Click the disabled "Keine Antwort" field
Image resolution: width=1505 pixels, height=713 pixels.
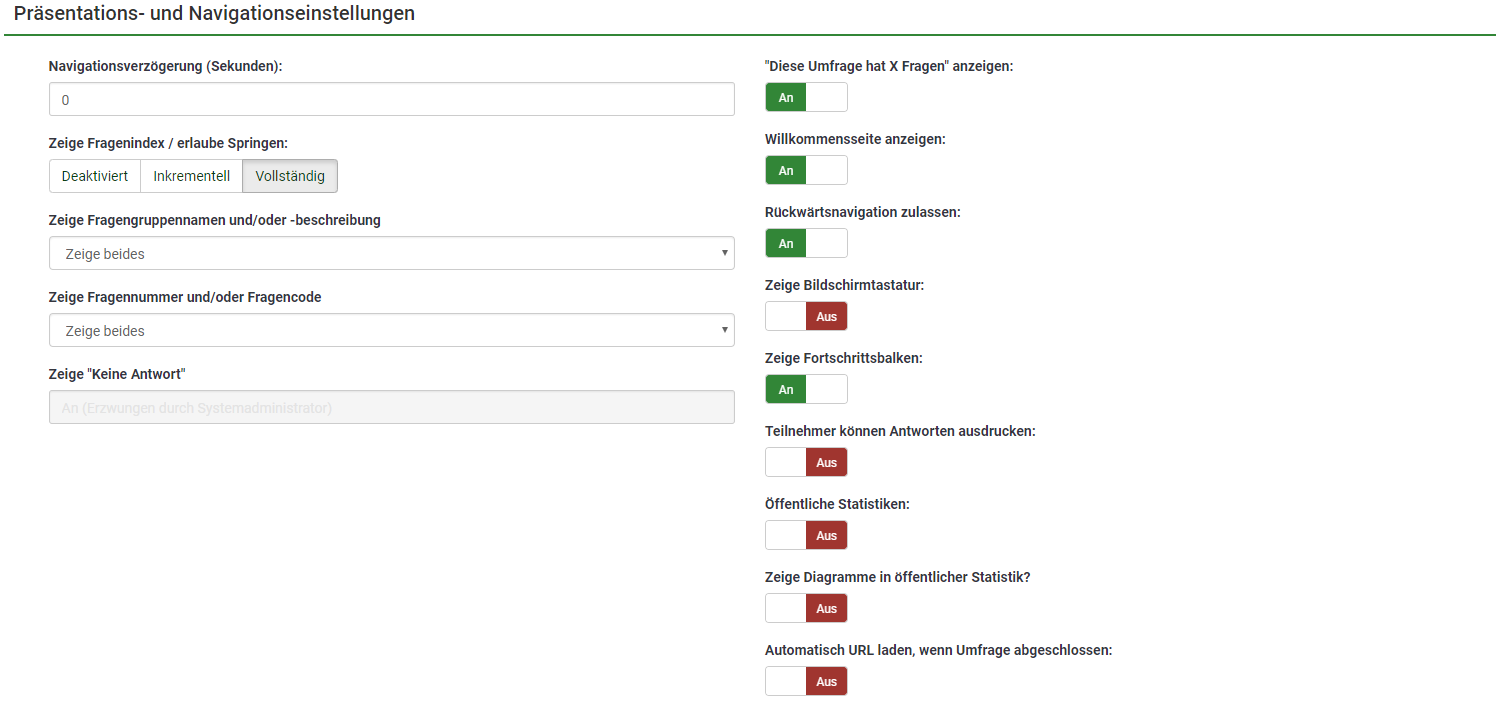[x=391, y=407]
